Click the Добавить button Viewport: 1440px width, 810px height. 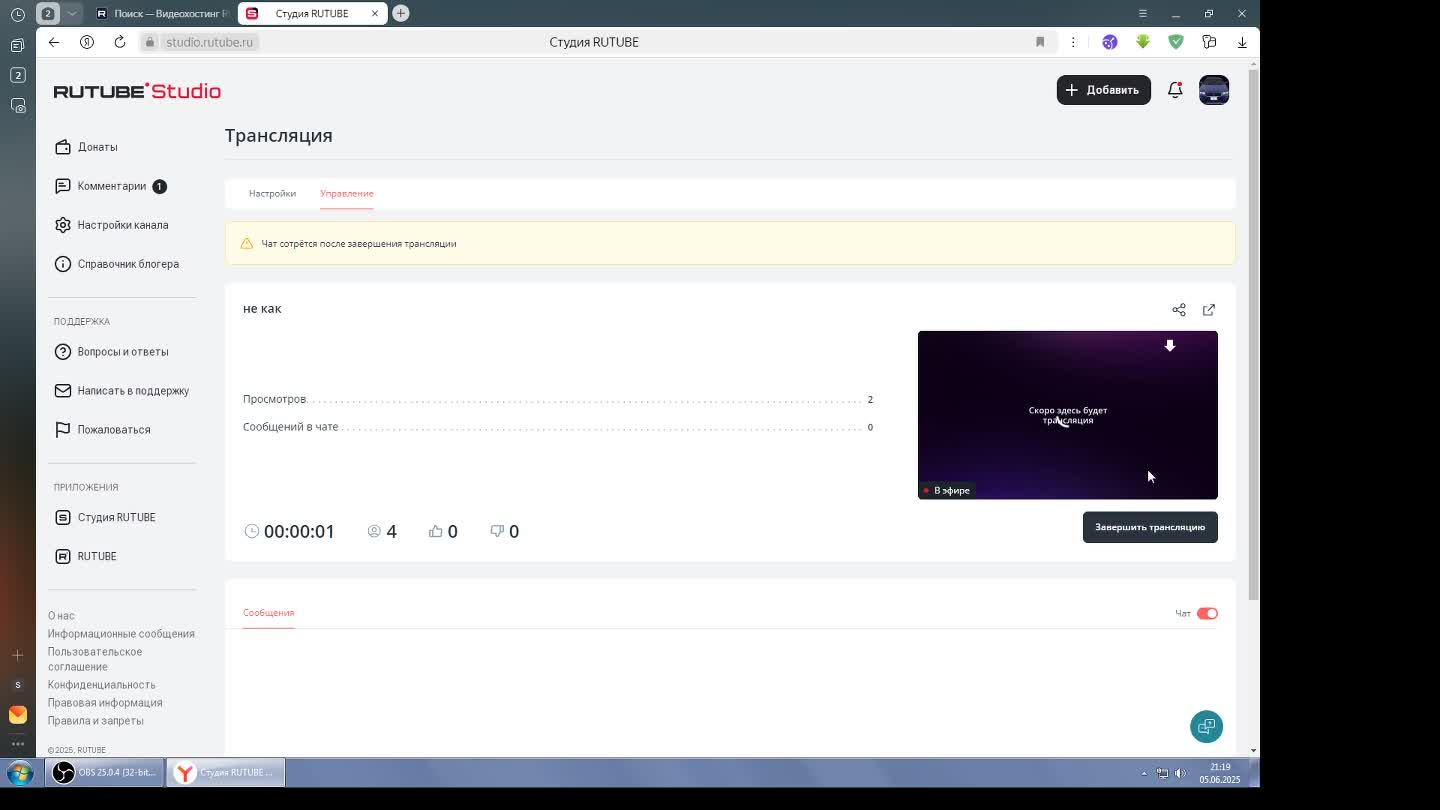1104,90
